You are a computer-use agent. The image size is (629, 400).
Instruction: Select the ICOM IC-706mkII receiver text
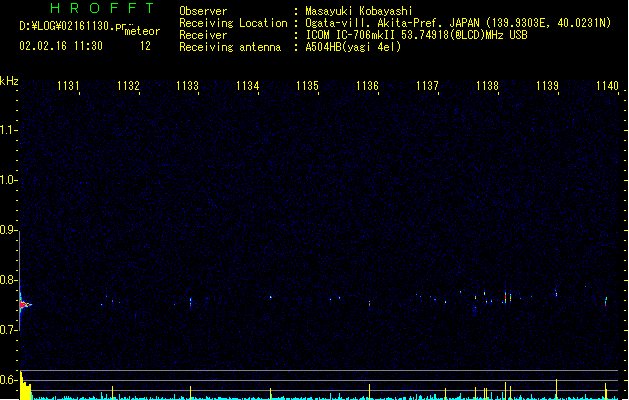tap(416, 35)
